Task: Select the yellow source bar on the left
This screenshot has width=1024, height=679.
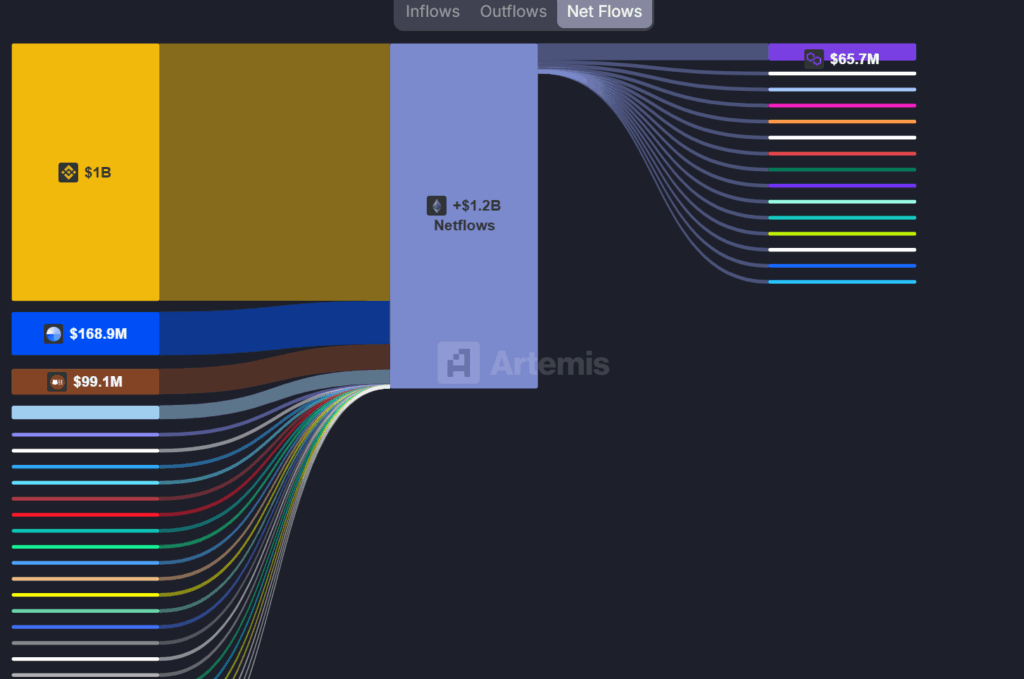Action: pyautogui.click(x=86, y=595)
